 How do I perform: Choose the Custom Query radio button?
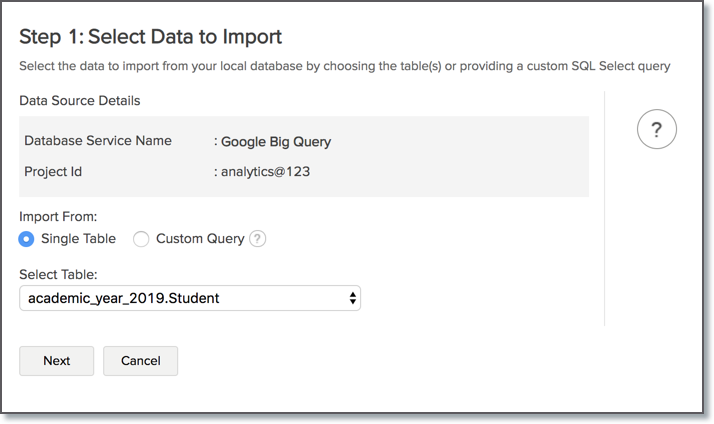tap(141, 239)
